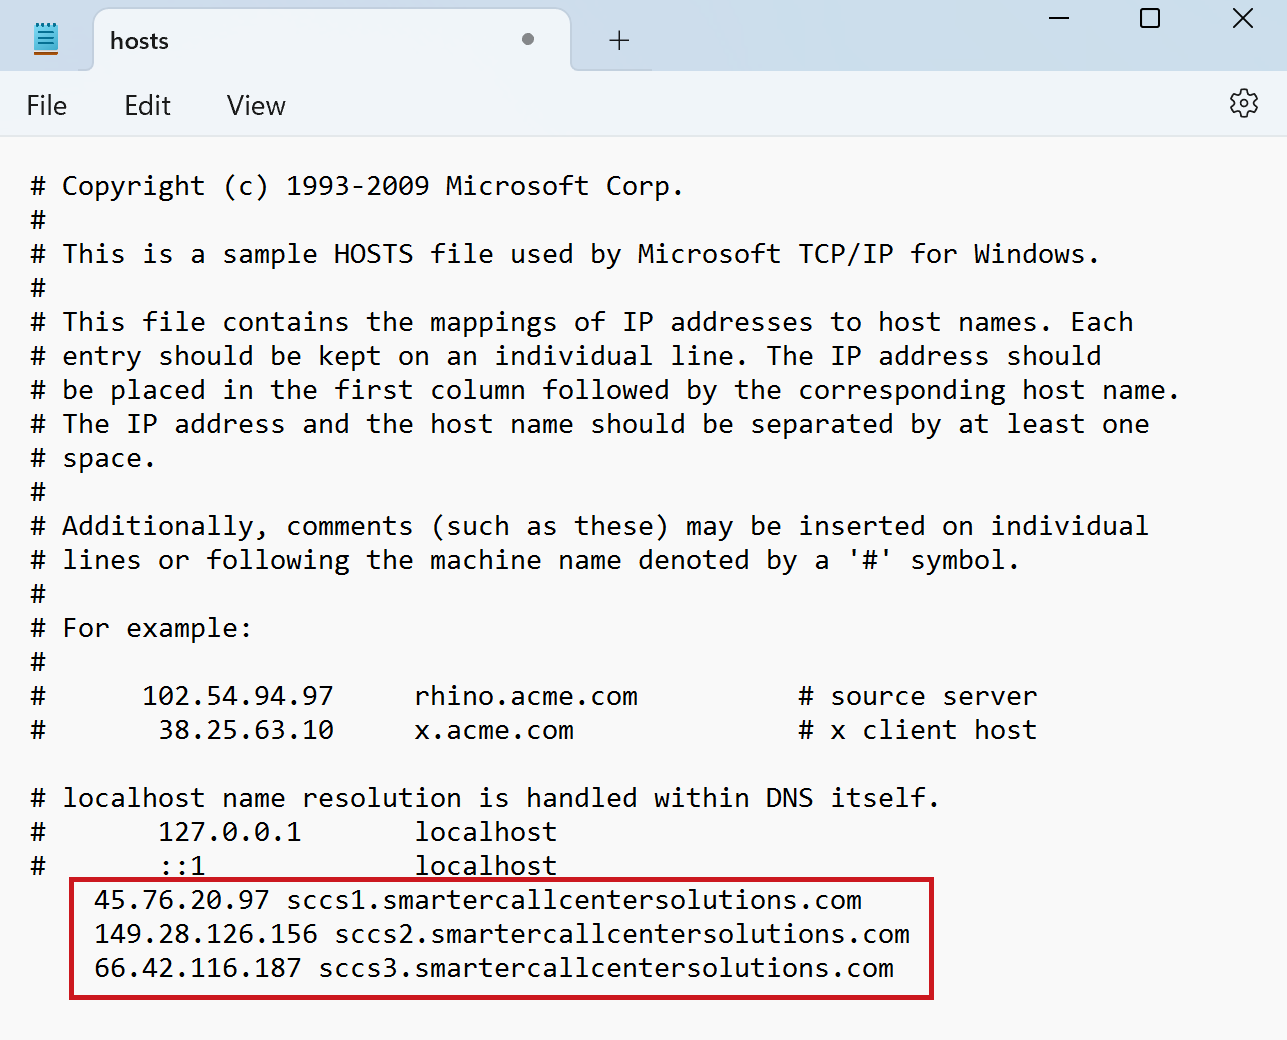Click the Notepad app icon
The height and width of the screenshot is (1040, 1287).
click(x=46, y=39)
